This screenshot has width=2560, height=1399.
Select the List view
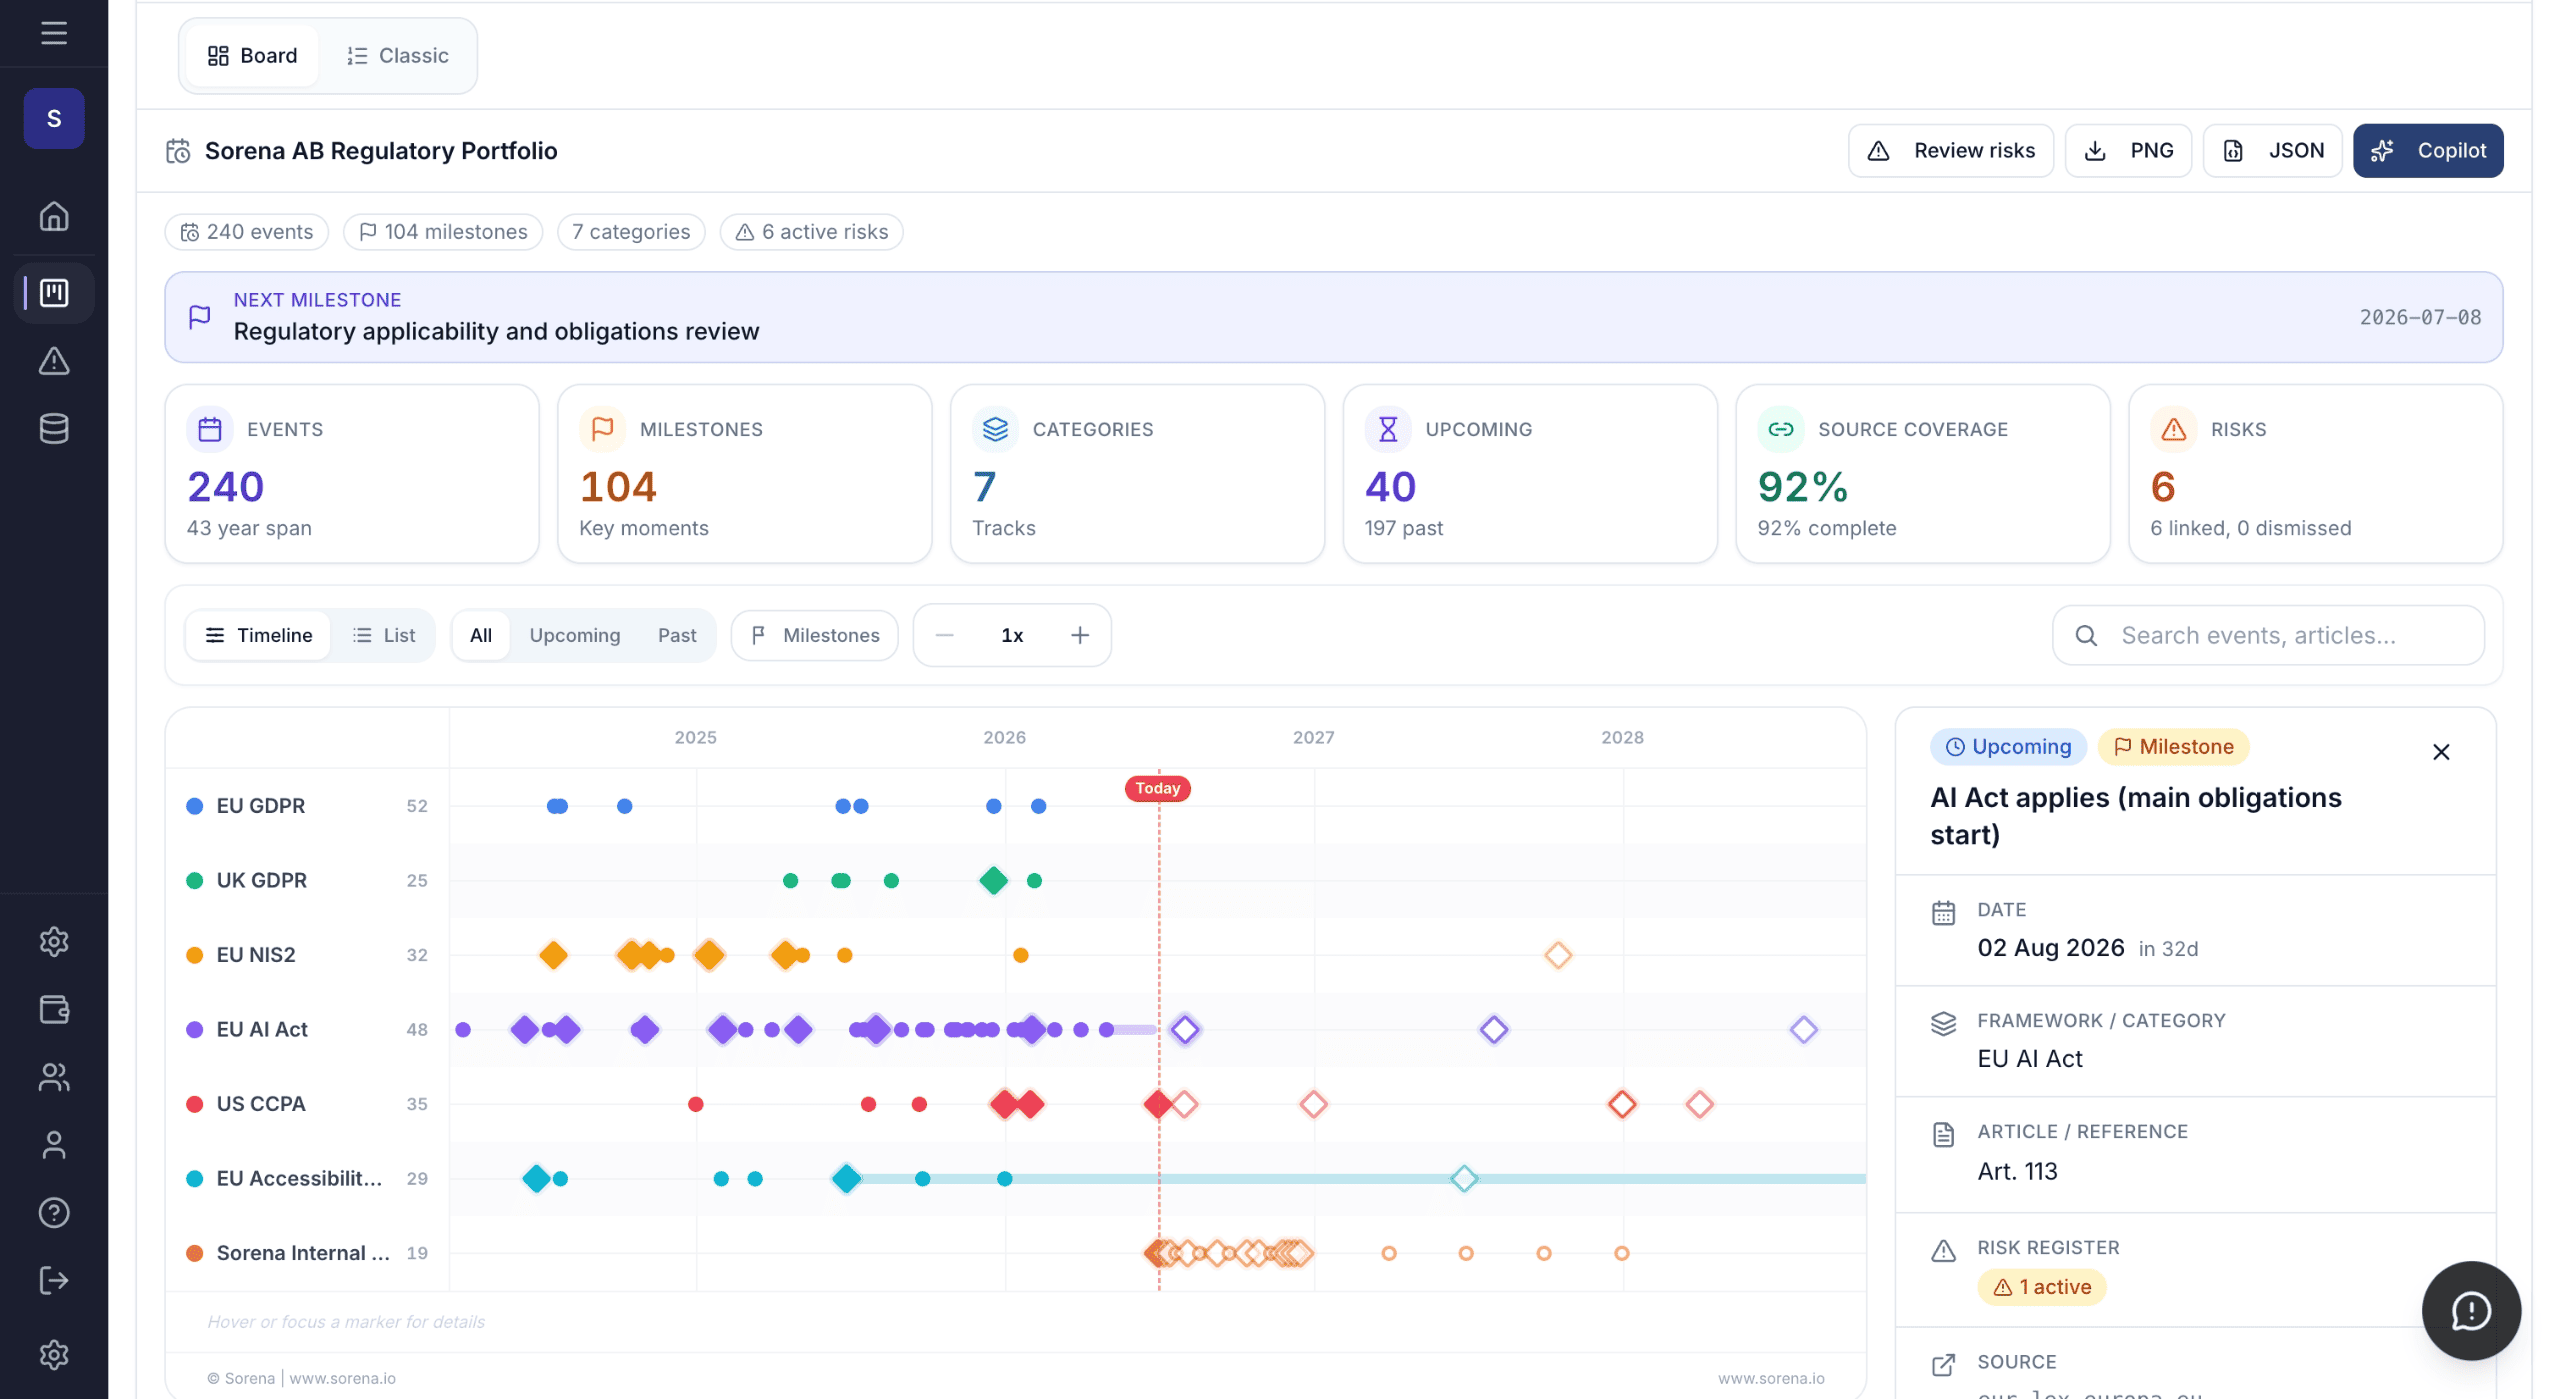coord(384,635)
